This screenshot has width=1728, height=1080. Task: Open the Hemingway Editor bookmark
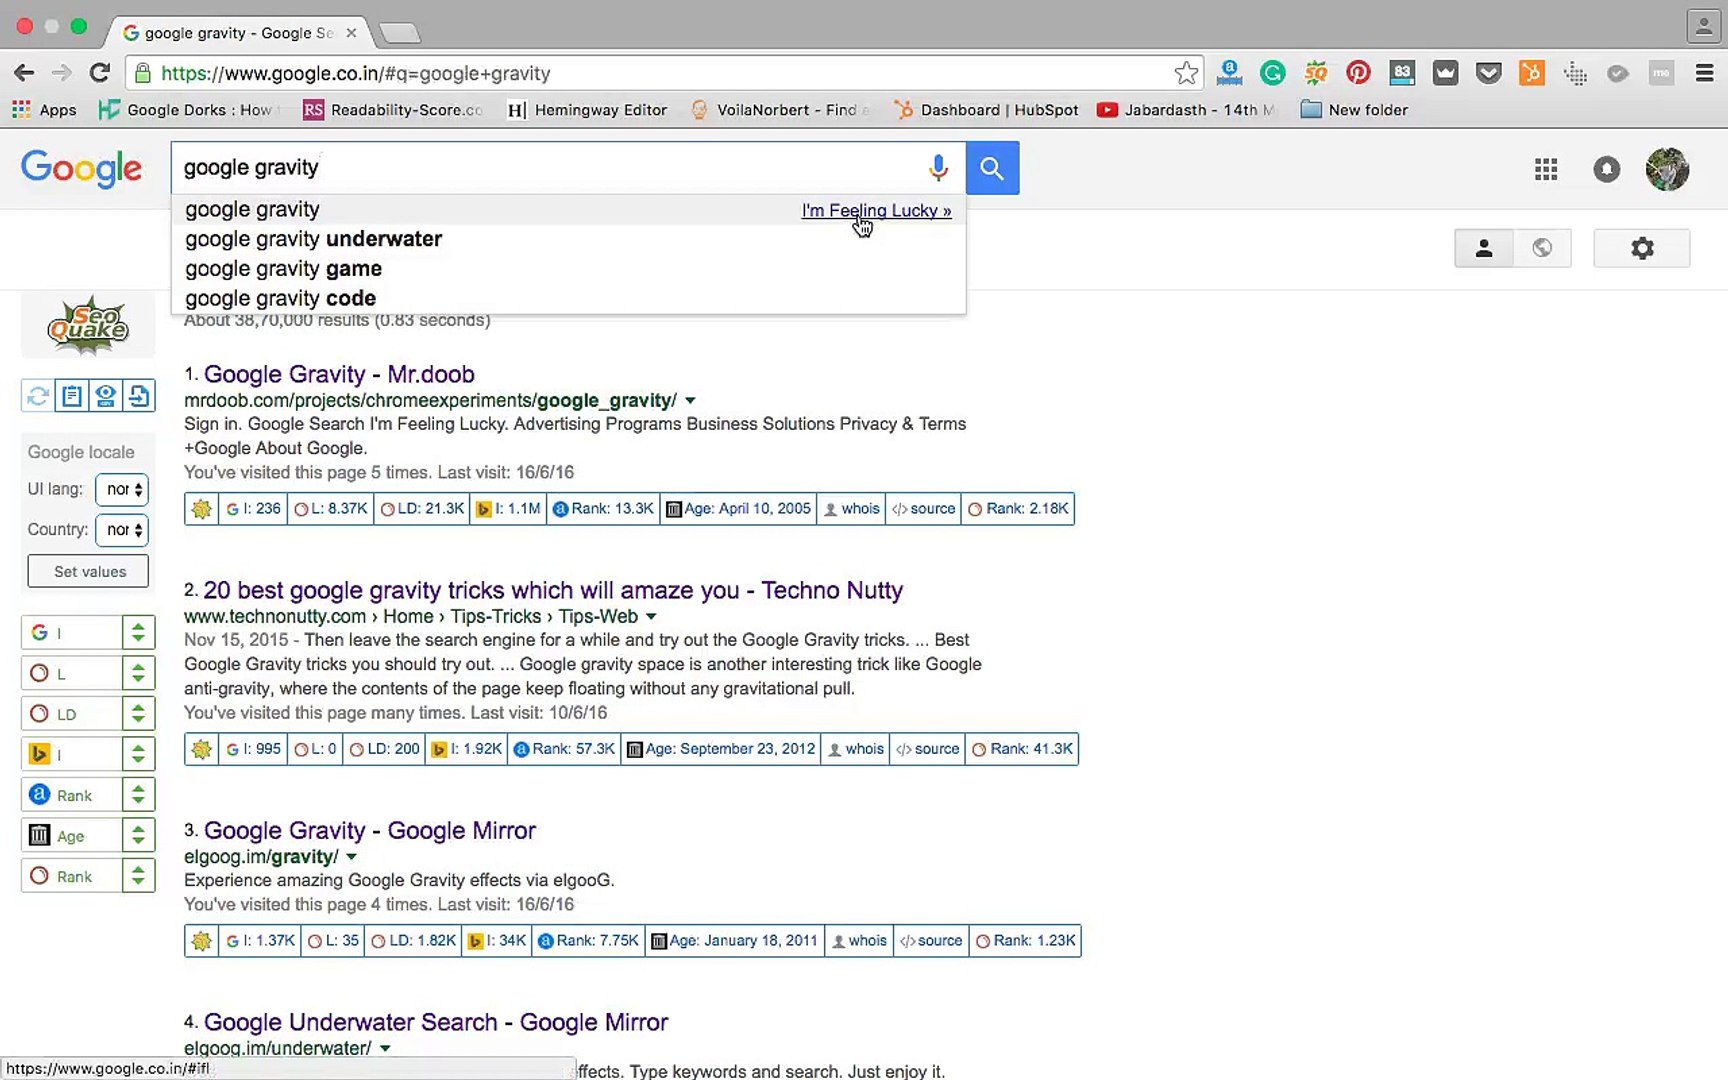pos(587,110)
